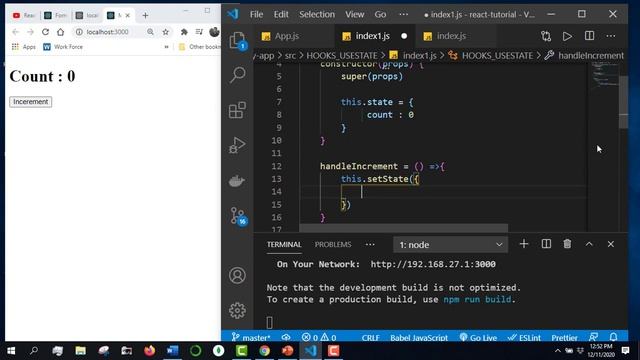Open the editor More Actions ellipsis
This screenshot has height=360, width=640.
click(x=611, y=36)
